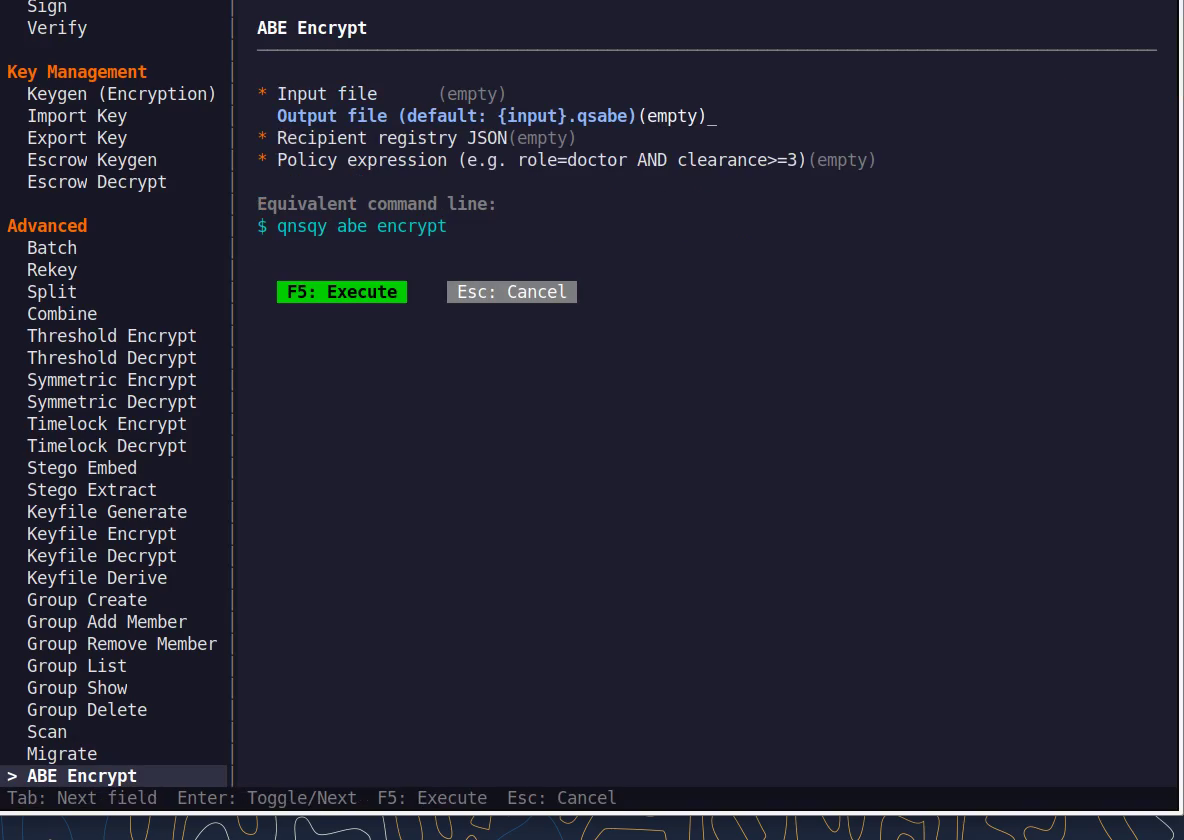The image size is (1184, 840).
Task: Choose Timelock Encrypt from list
Action: tap(106, 424)
